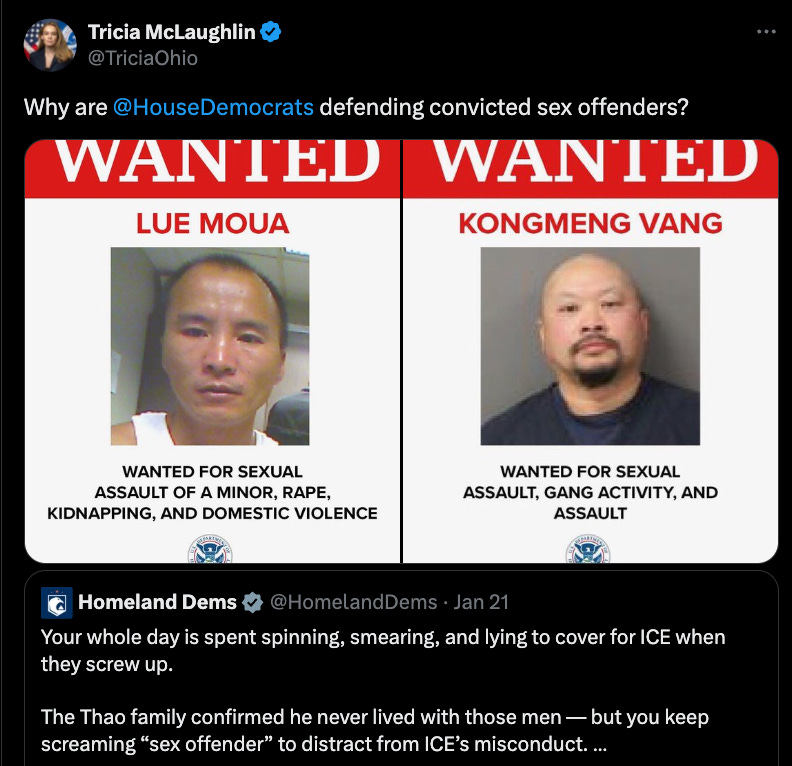Expand the truncated quoted tweet via trailing ellipsis

599,745
